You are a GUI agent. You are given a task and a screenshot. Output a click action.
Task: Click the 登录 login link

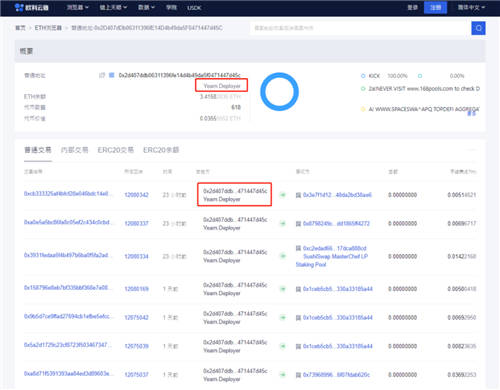tap(412, 7)
